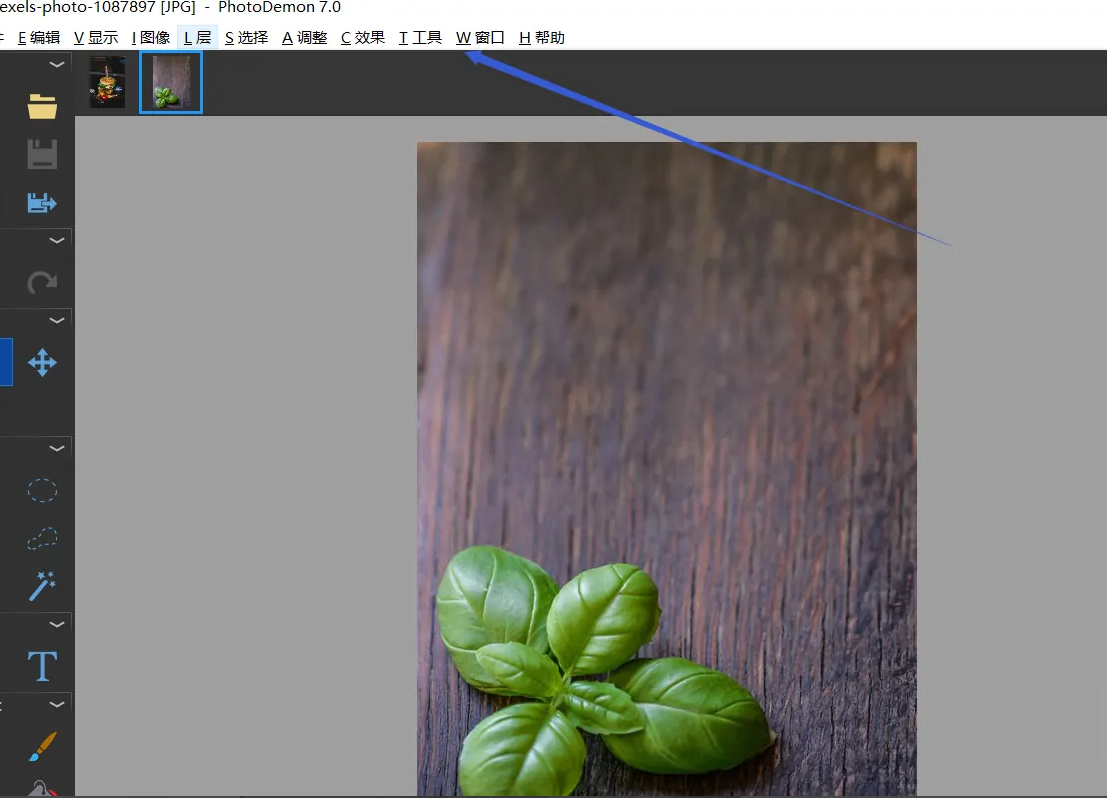Select the Text tool T icon
This screenshot has width=1107, height=798.
point(42,666)
